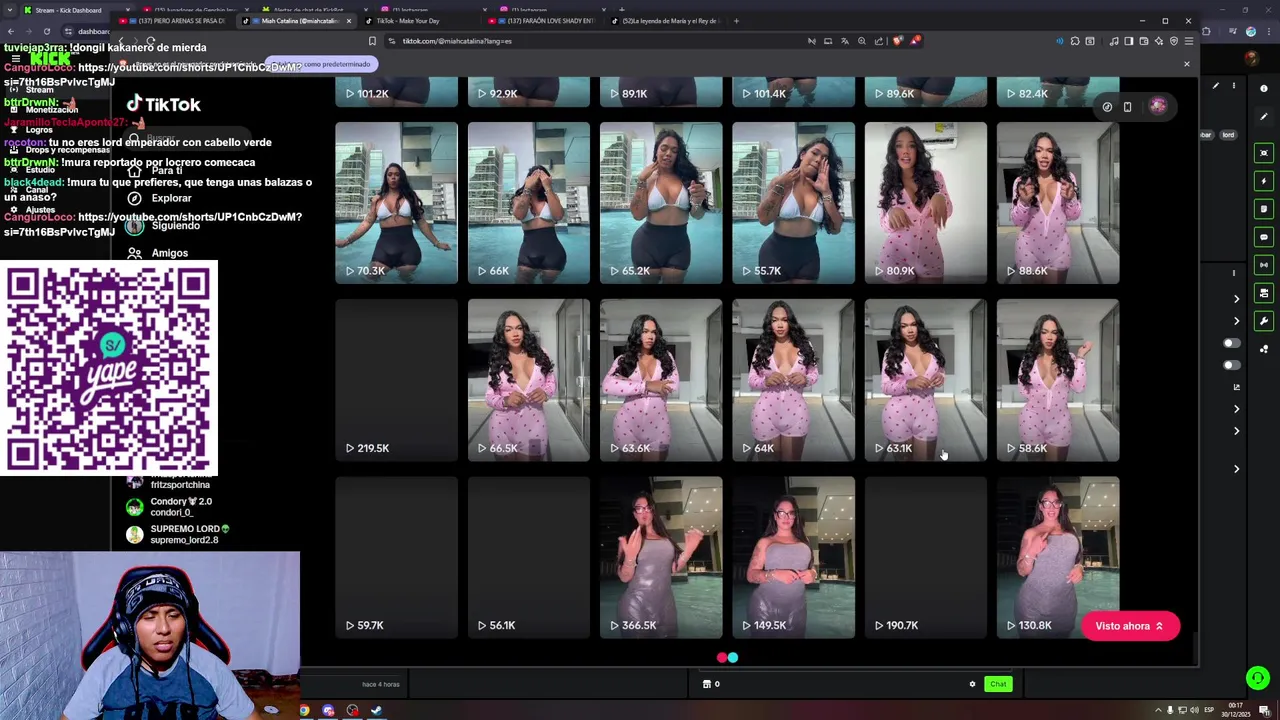Image resolution: width=1280 pixels, height=720 pixels.
Task: Expand the first chevron row in Kick panel
Action: [1236, 299]
